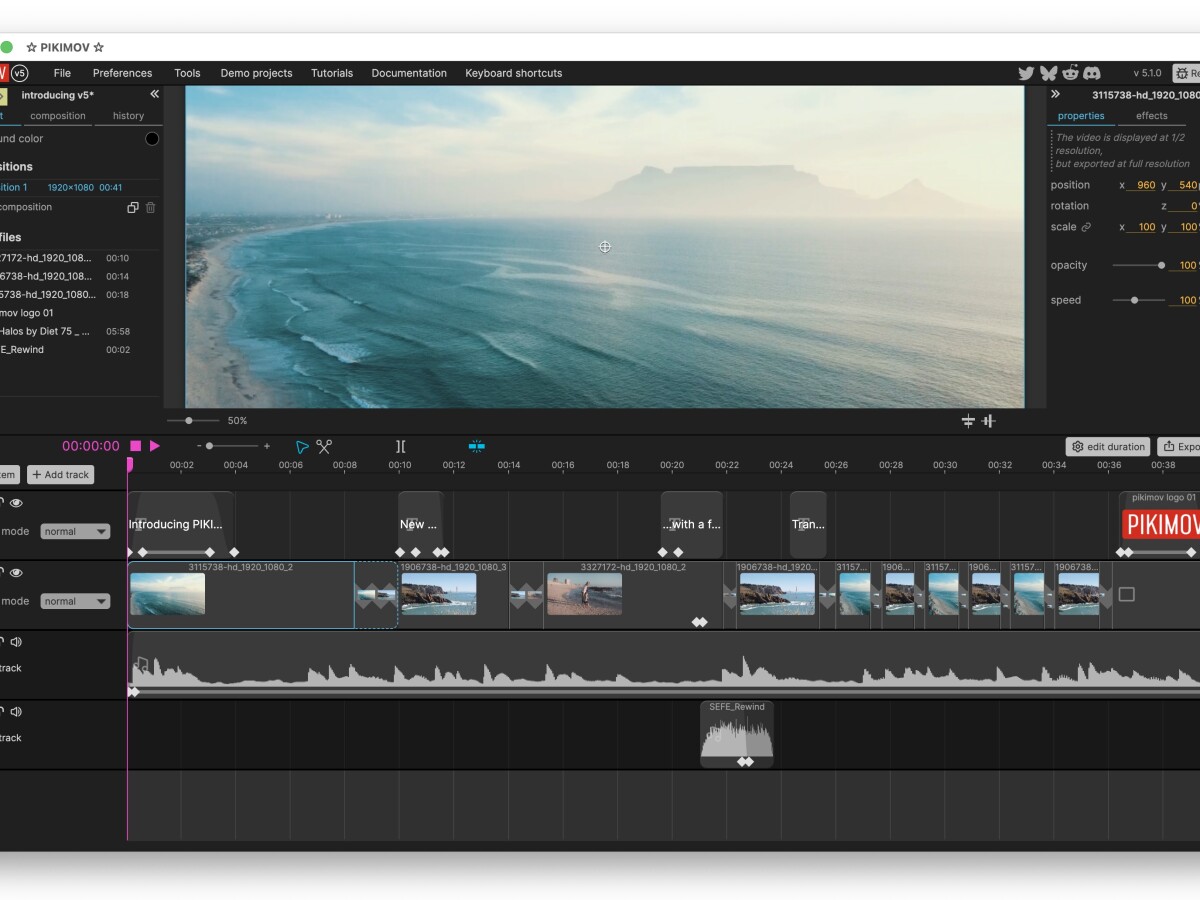This screenshot has width=1200, height=900.
Task: Switch to the effects tab
Action: [1151, 116]
